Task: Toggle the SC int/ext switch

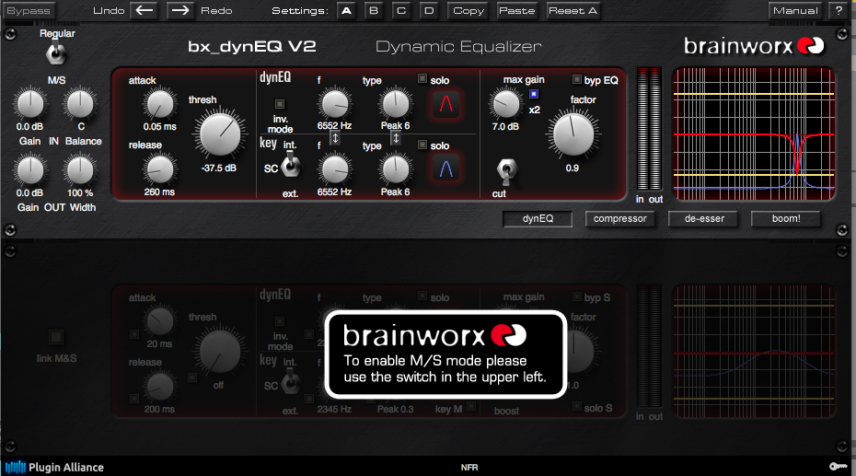Action: [290, 164]
